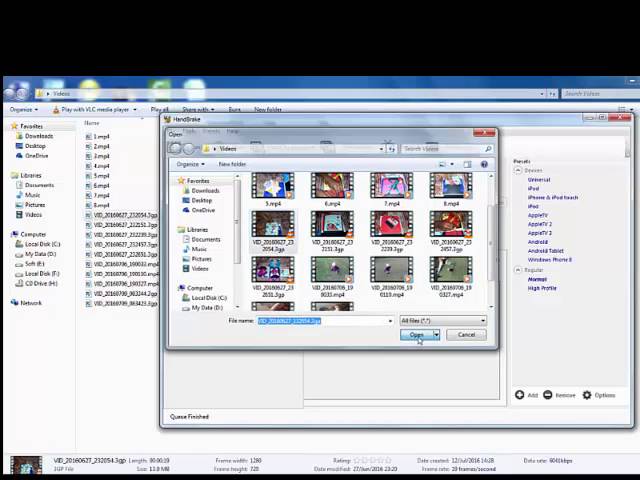Click New folder in the Open dialog
This screenshot has height=480, width=640.
[232, 164]
